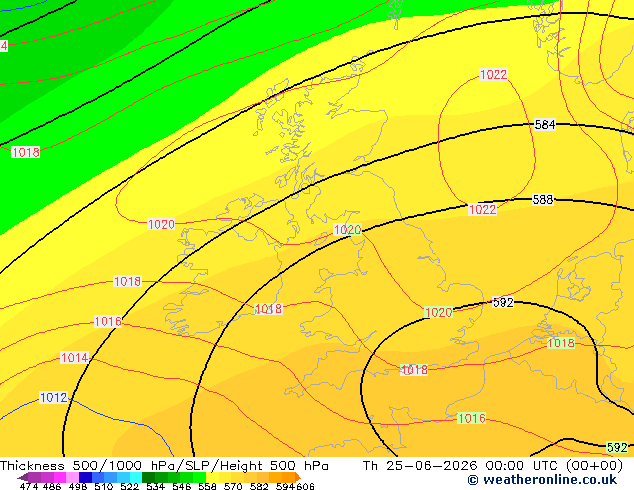
Task: Click the legend value 546
Action: tap(182, 486)
